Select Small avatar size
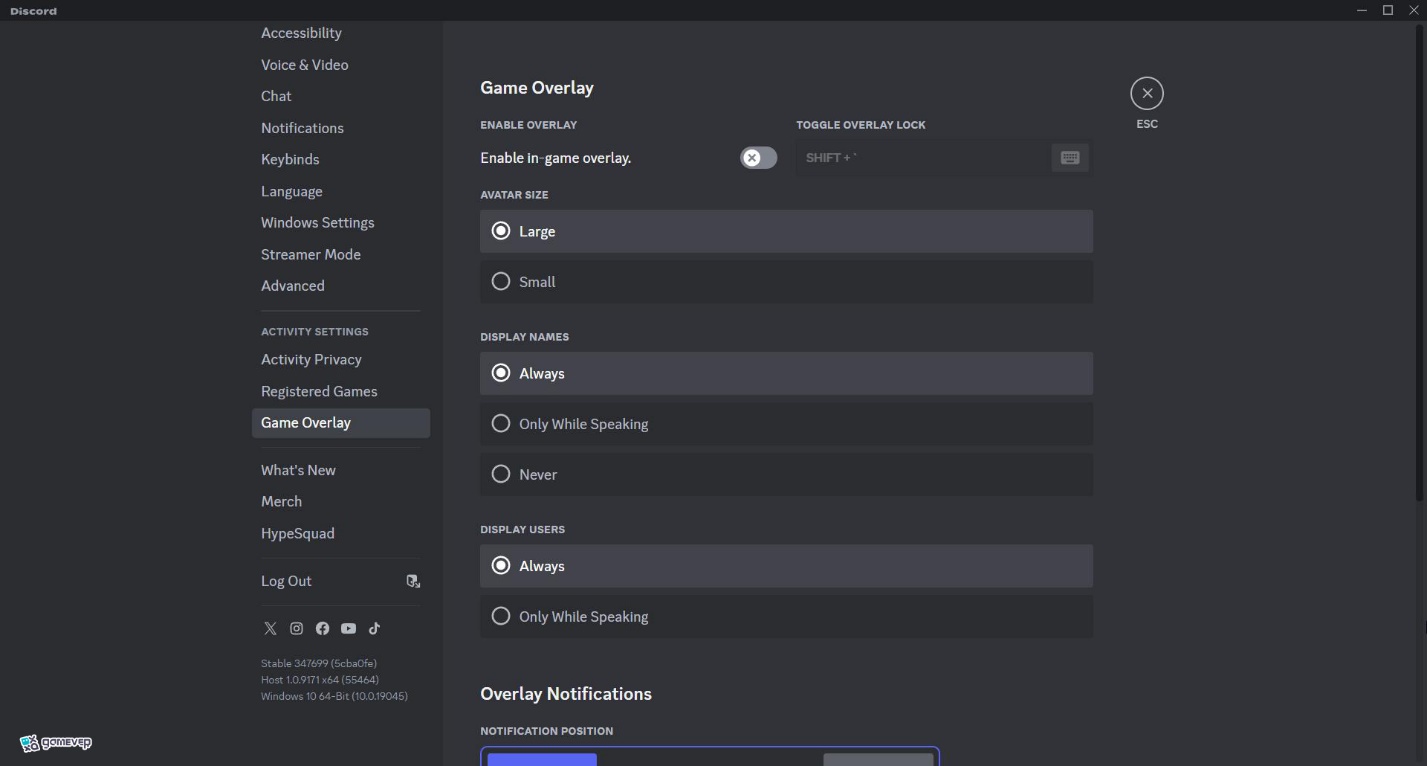This screenshot has width=1427, height=766. (x=786, y=282)
